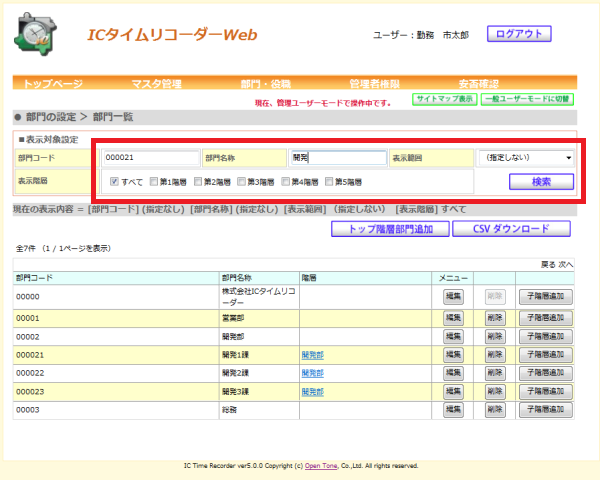The height and width of the screenshot is (480, 600).
Task: Edit department 00003 総務
Action: pos(453,410)
